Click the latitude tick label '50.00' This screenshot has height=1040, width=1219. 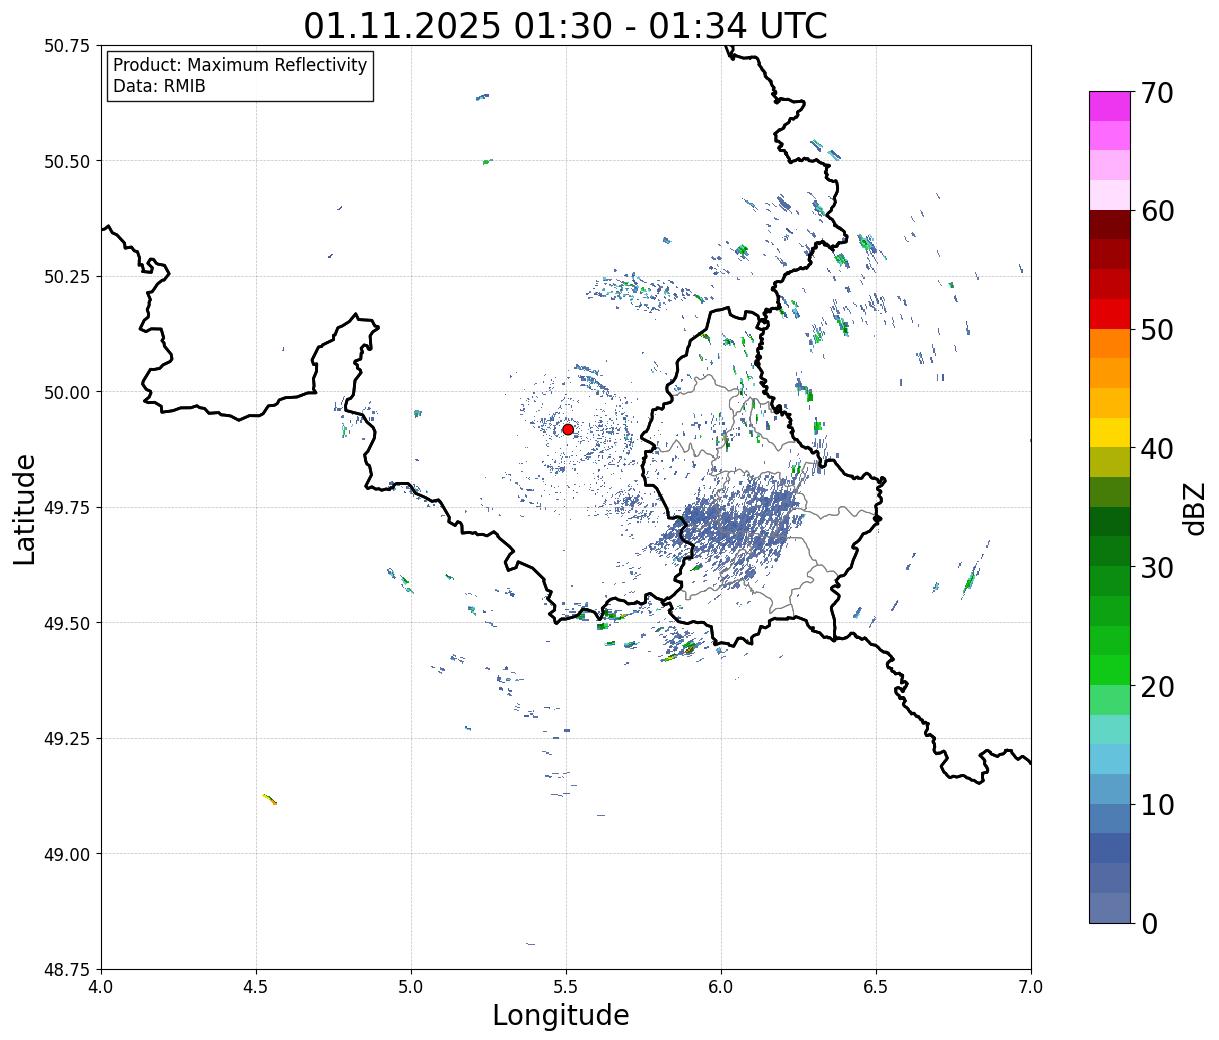click(67, 392)
